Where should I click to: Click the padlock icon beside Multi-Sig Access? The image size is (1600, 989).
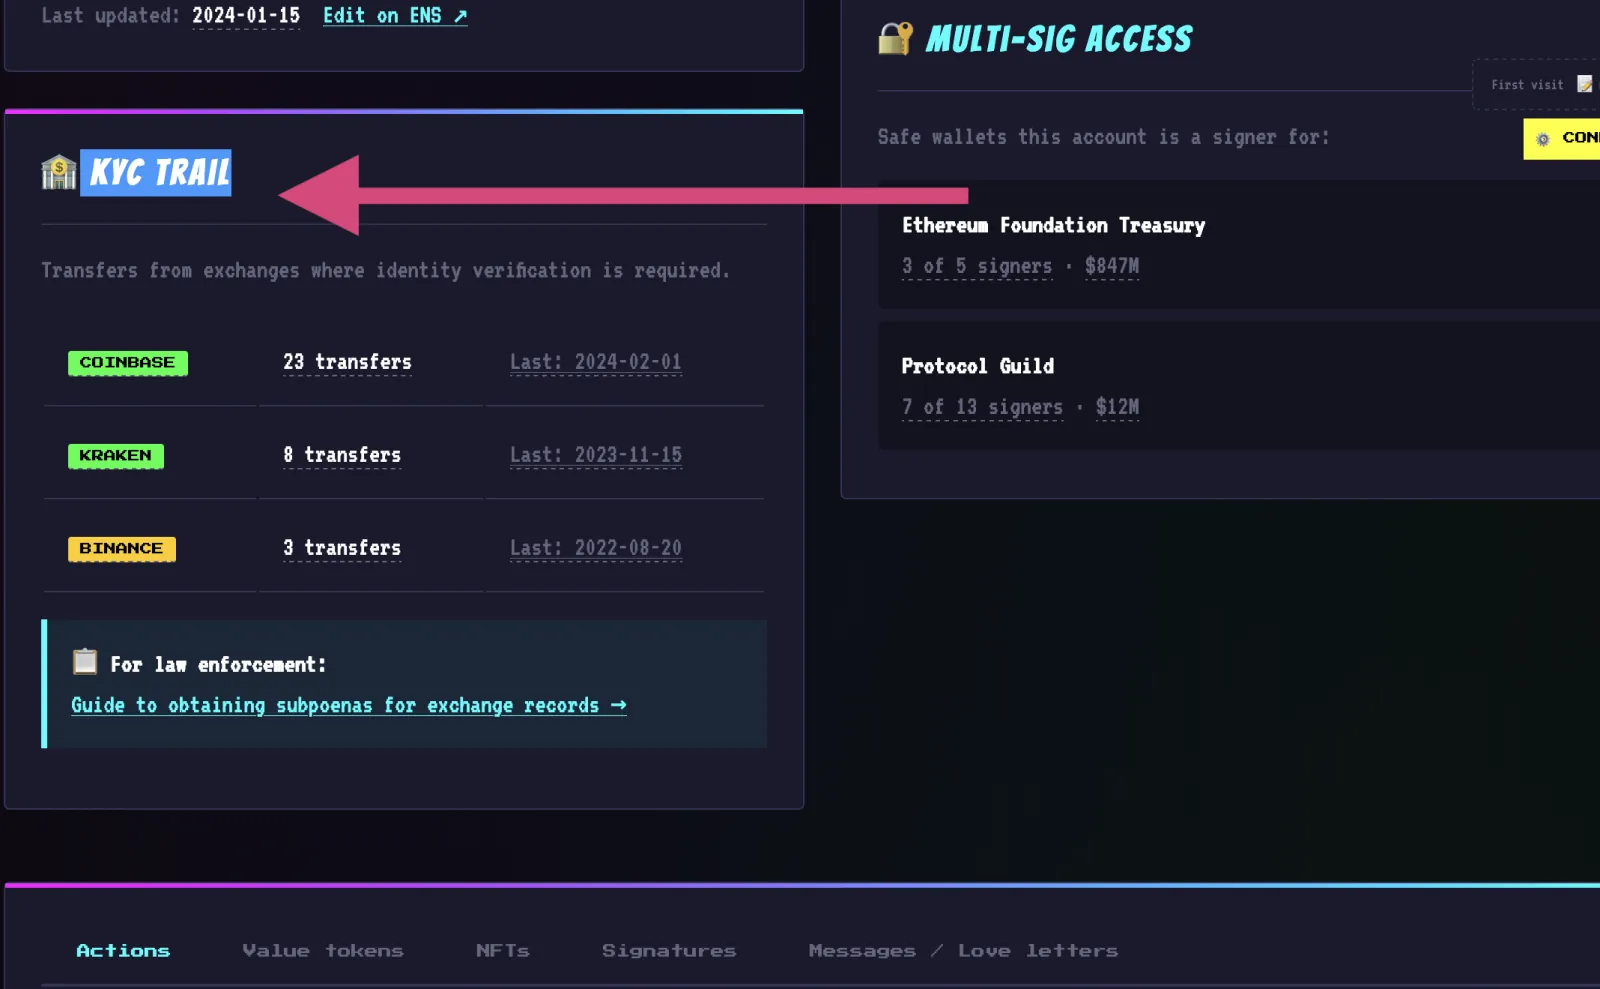(x=896, y=38)
